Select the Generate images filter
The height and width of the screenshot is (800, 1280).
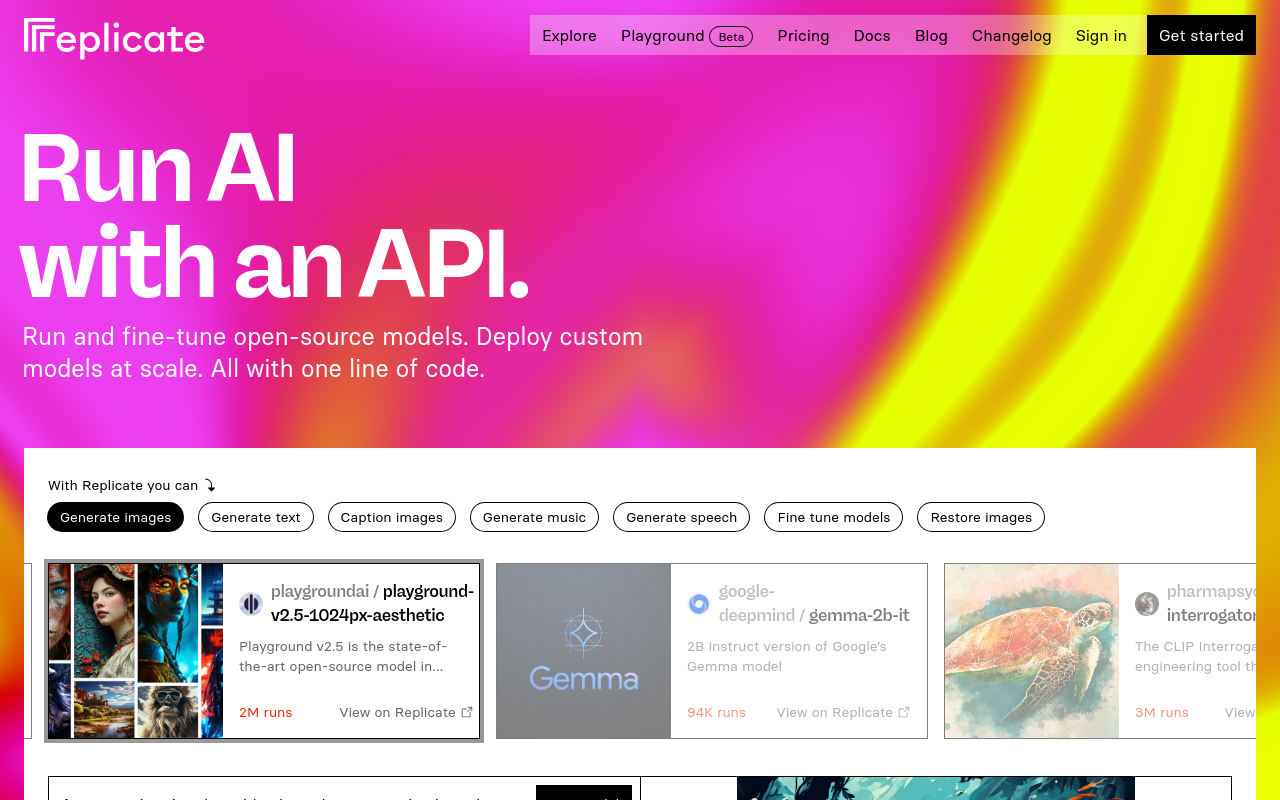[115, 517]
